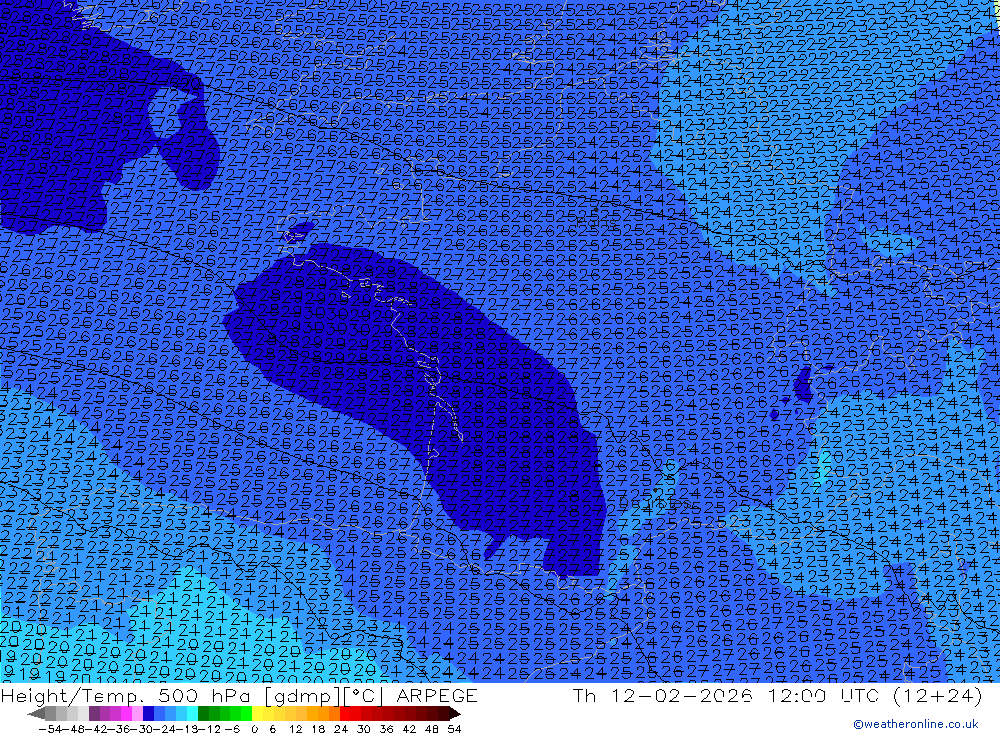
Task: Select the dark blue swatch in the legend
Action: (x=148, y=713)
